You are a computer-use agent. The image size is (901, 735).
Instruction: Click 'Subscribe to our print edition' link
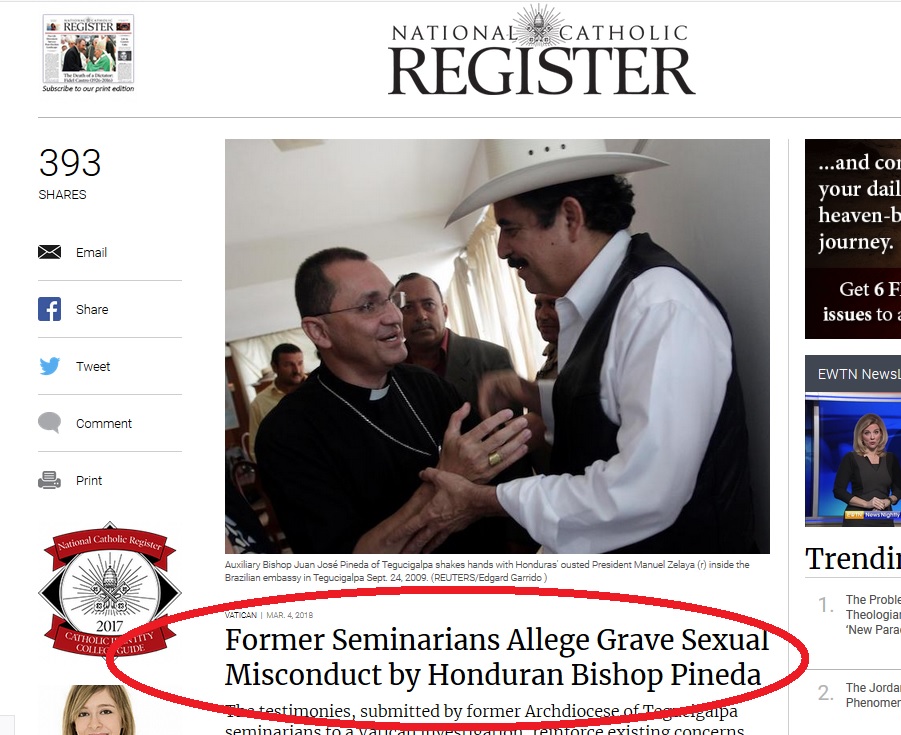pyautogui.click(x=88, y=89)
